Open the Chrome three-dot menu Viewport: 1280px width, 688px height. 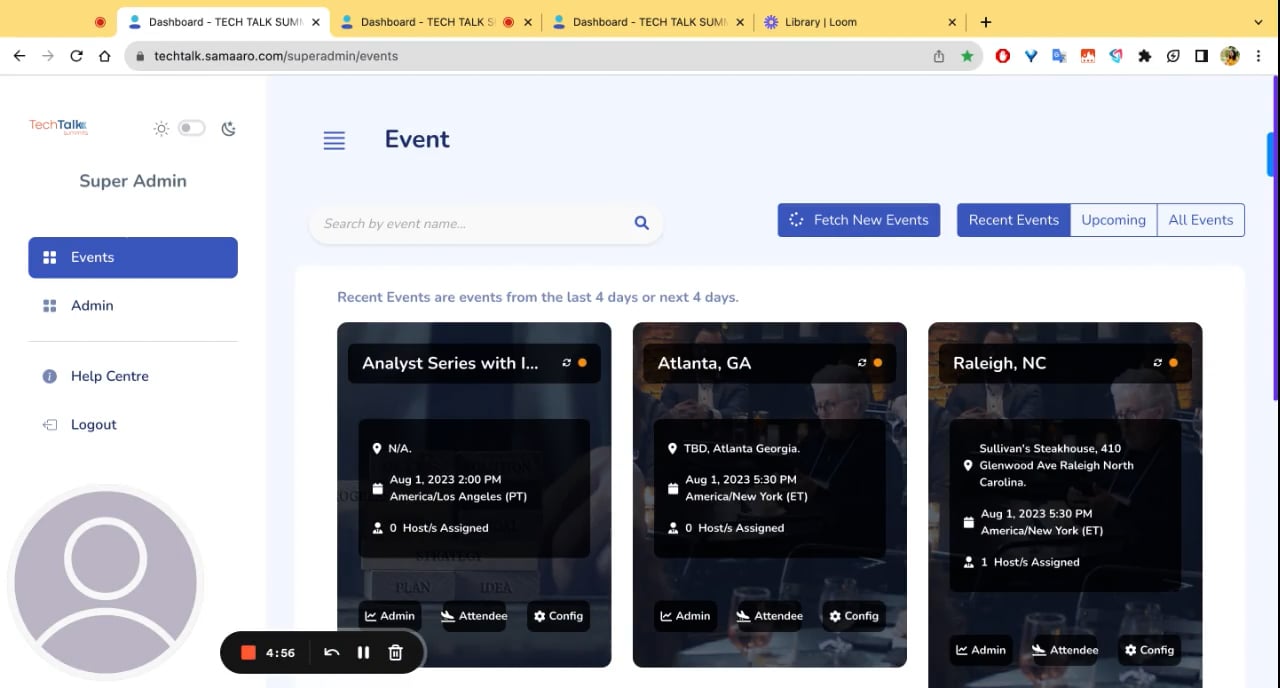tap(1260, 56)
